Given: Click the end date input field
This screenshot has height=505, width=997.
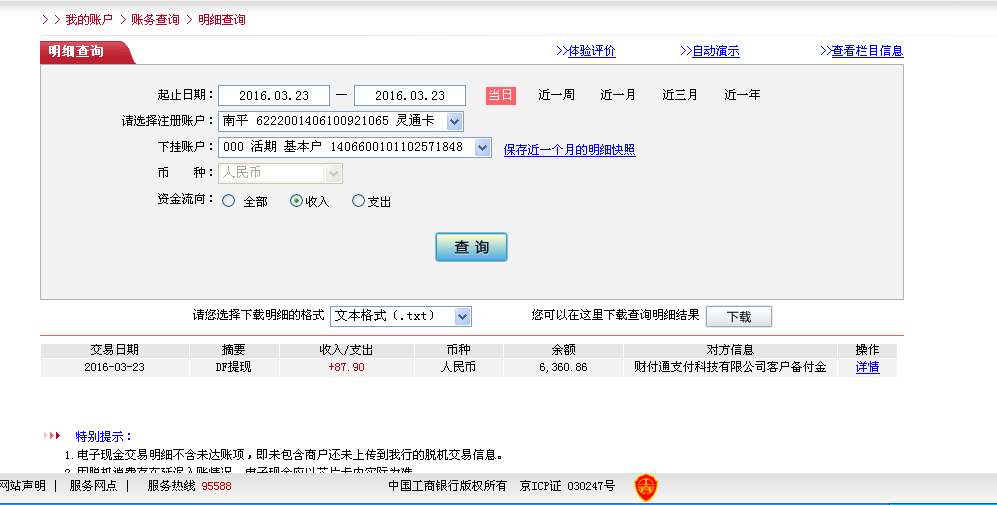Looking at the screenshot, I should click(x=410, y=95).
